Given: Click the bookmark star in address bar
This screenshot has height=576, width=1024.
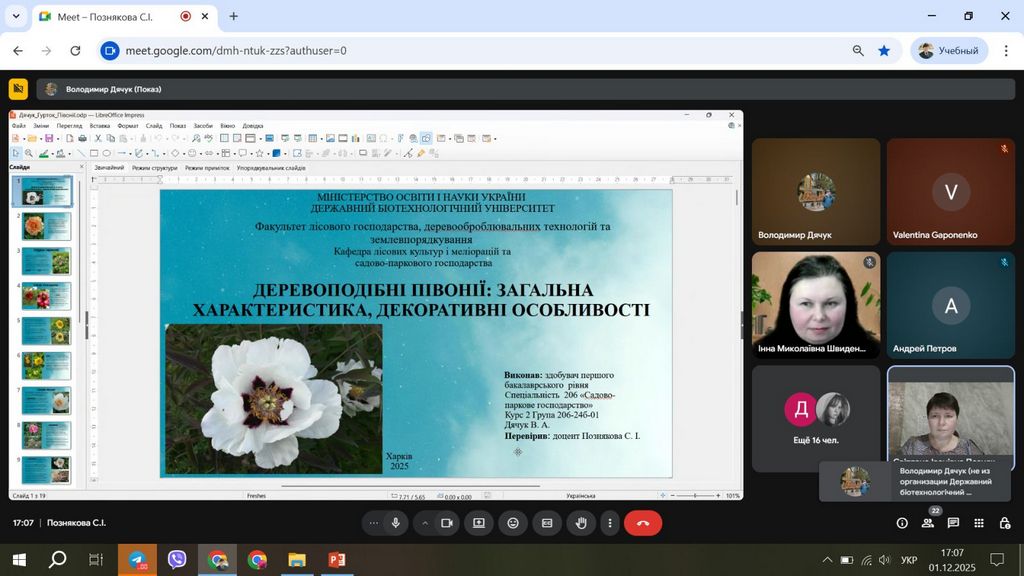Looking at the screenshot, I should pos(884,50).
